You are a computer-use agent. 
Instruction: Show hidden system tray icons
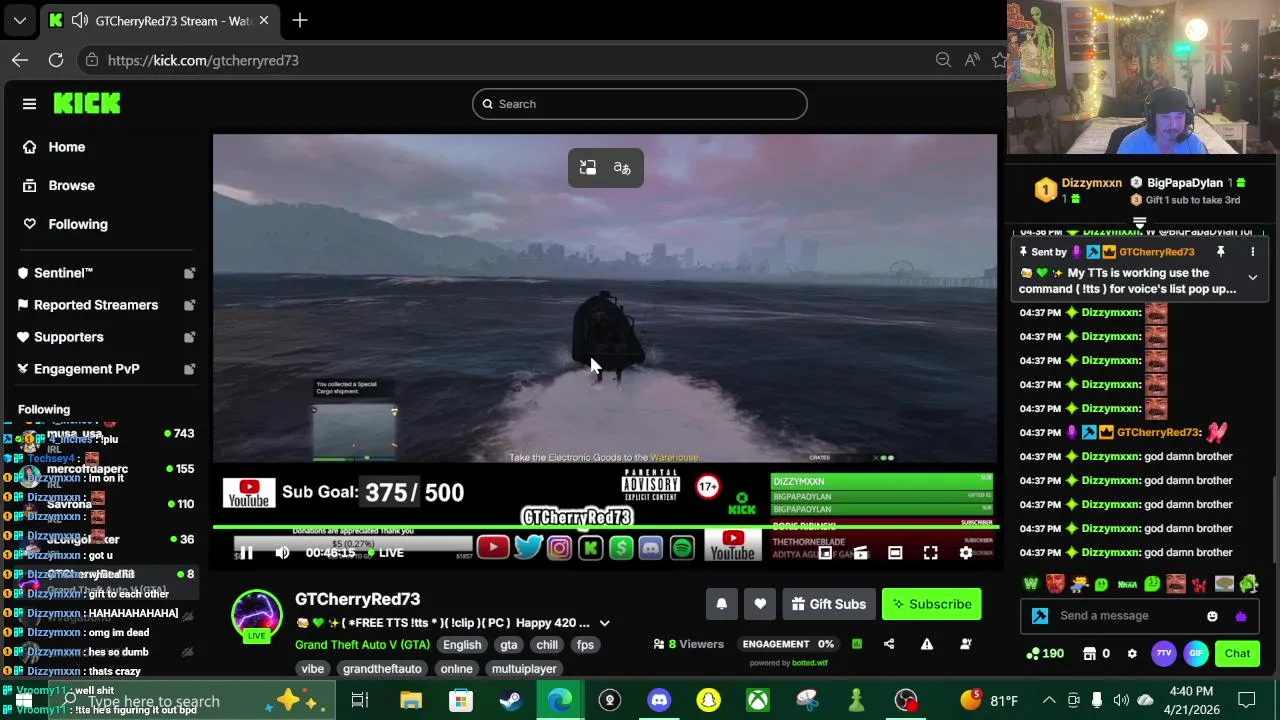(1049, 700)
